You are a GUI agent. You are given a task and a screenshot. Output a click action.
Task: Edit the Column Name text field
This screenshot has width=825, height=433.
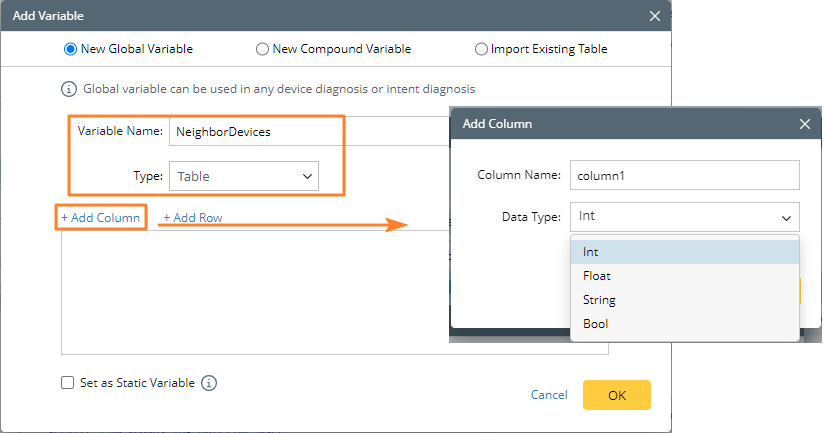(684, 174)
